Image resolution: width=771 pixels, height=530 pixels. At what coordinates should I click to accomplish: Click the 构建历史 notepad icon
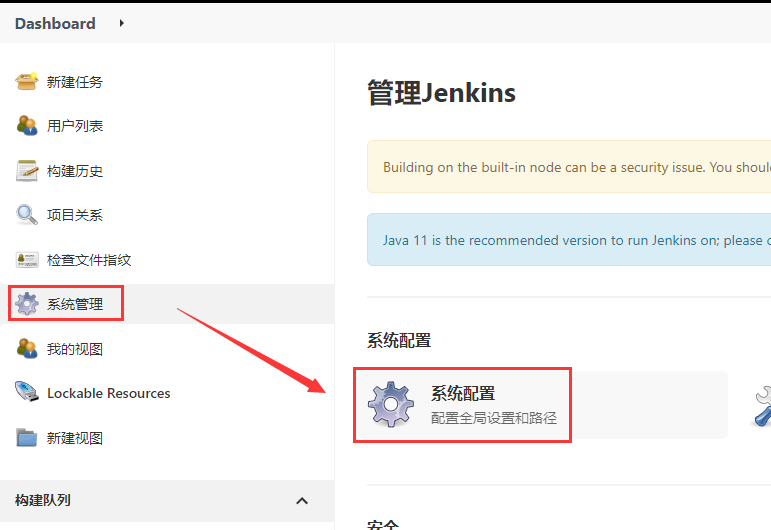point(27,171)
